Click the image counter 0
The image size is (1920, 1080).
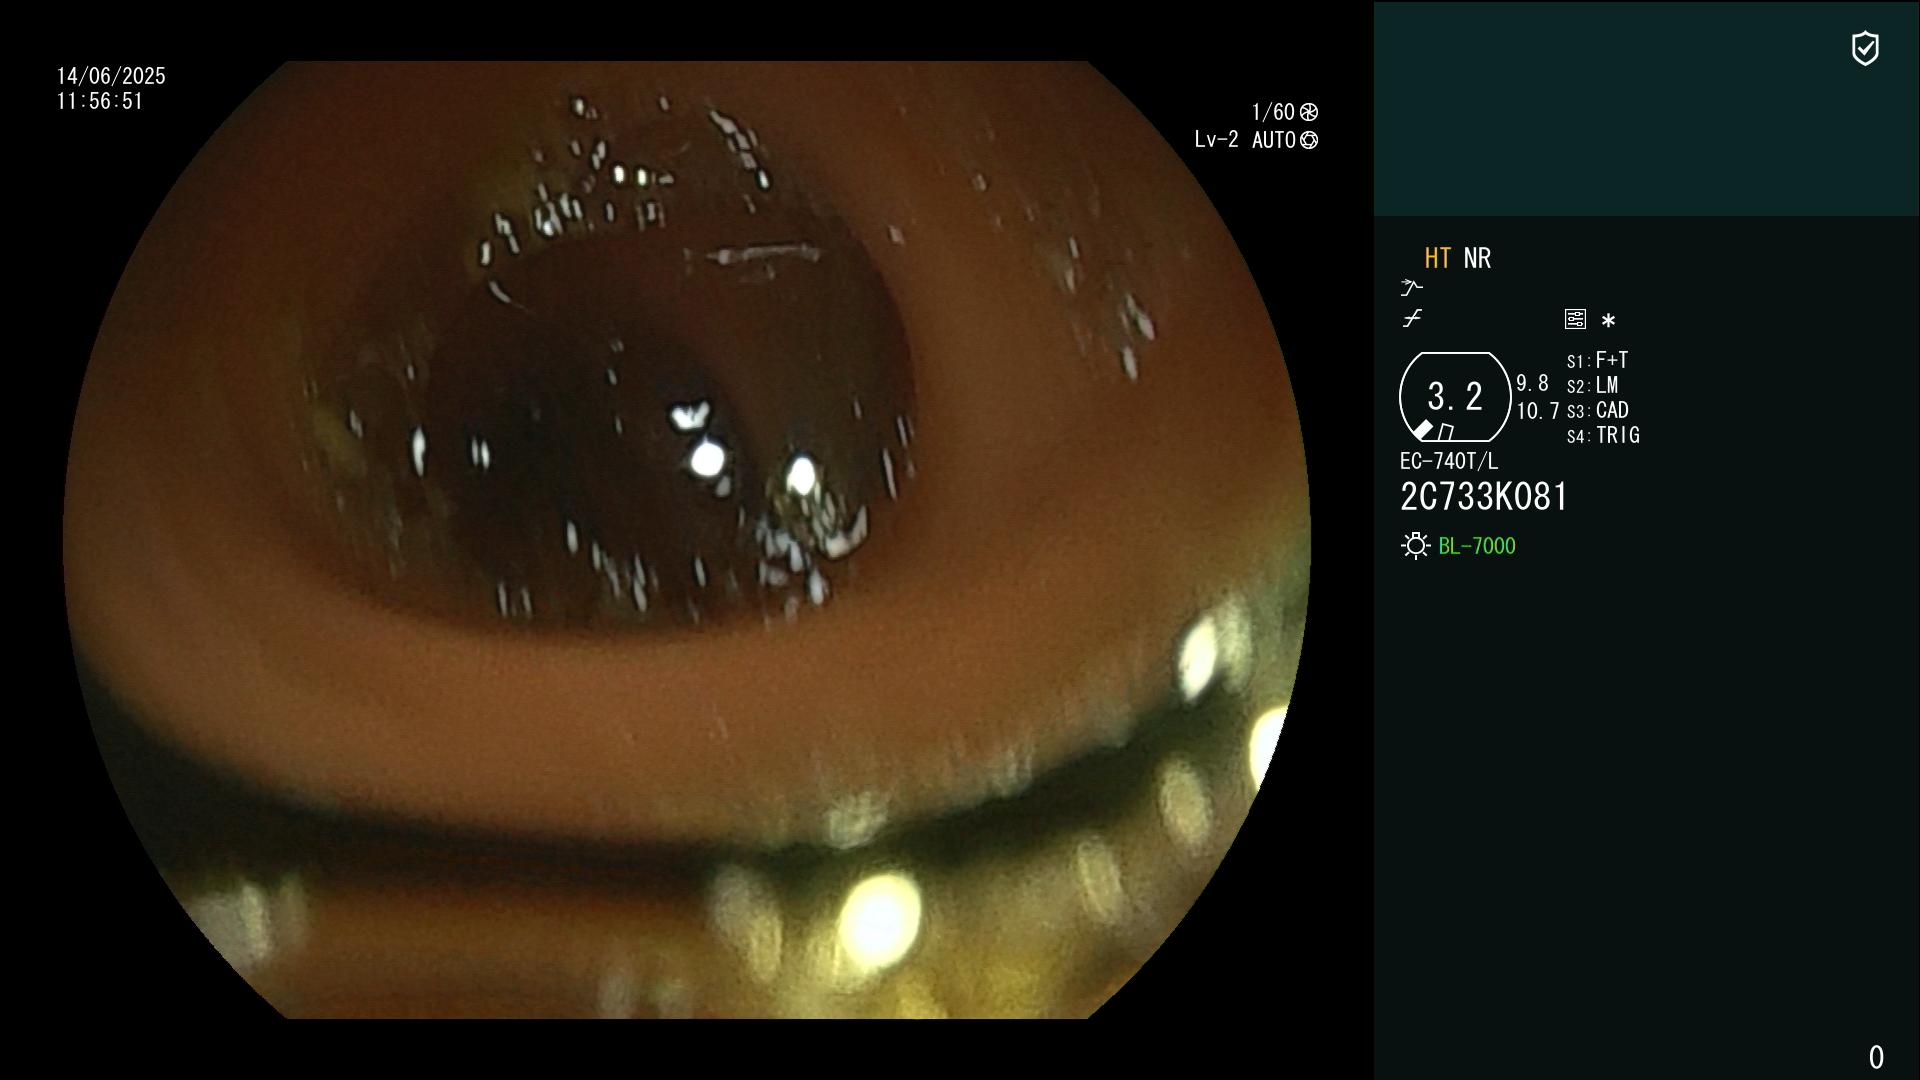click(1876, 1057)
